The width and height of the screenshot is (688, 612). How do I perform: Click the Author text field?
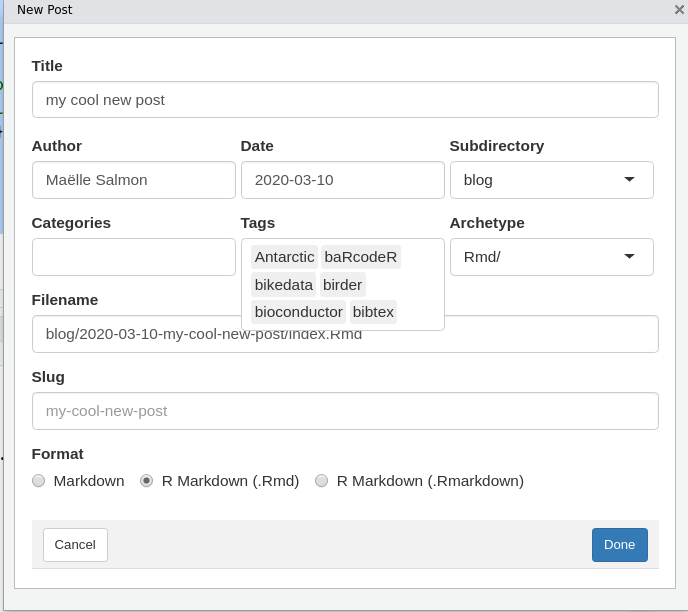pyautogui.click(x=133, y=180)
